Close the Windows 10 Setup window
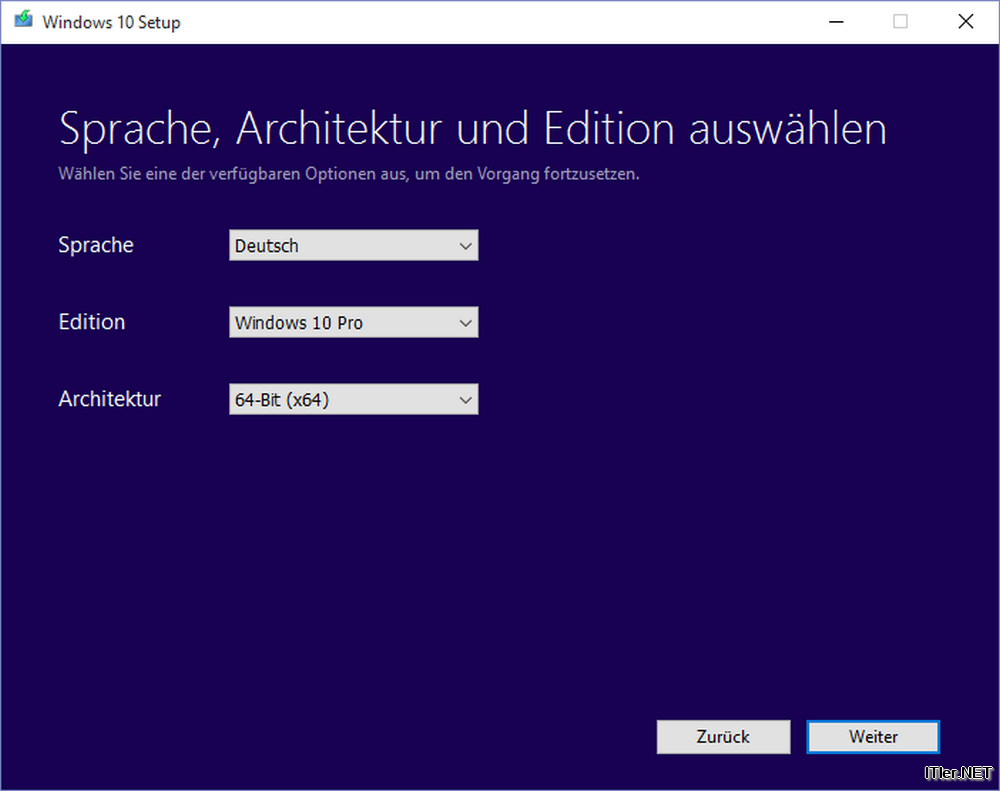 (x=965, y=21)
